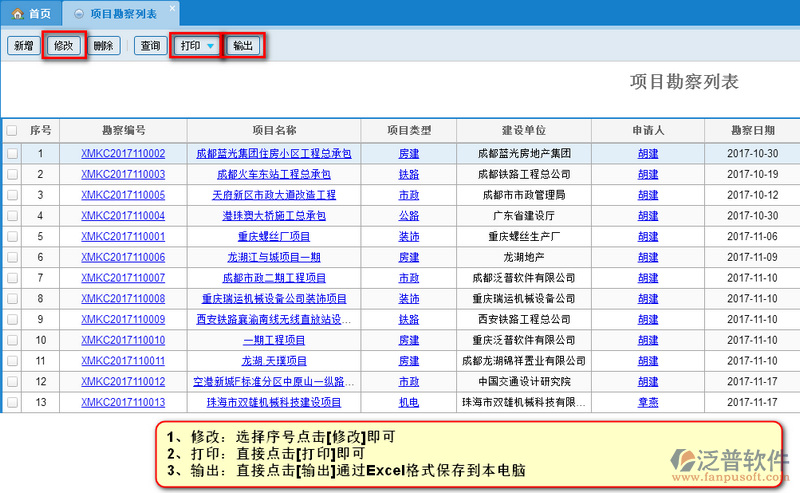Select the checkbox for row 7

[12, 278]
